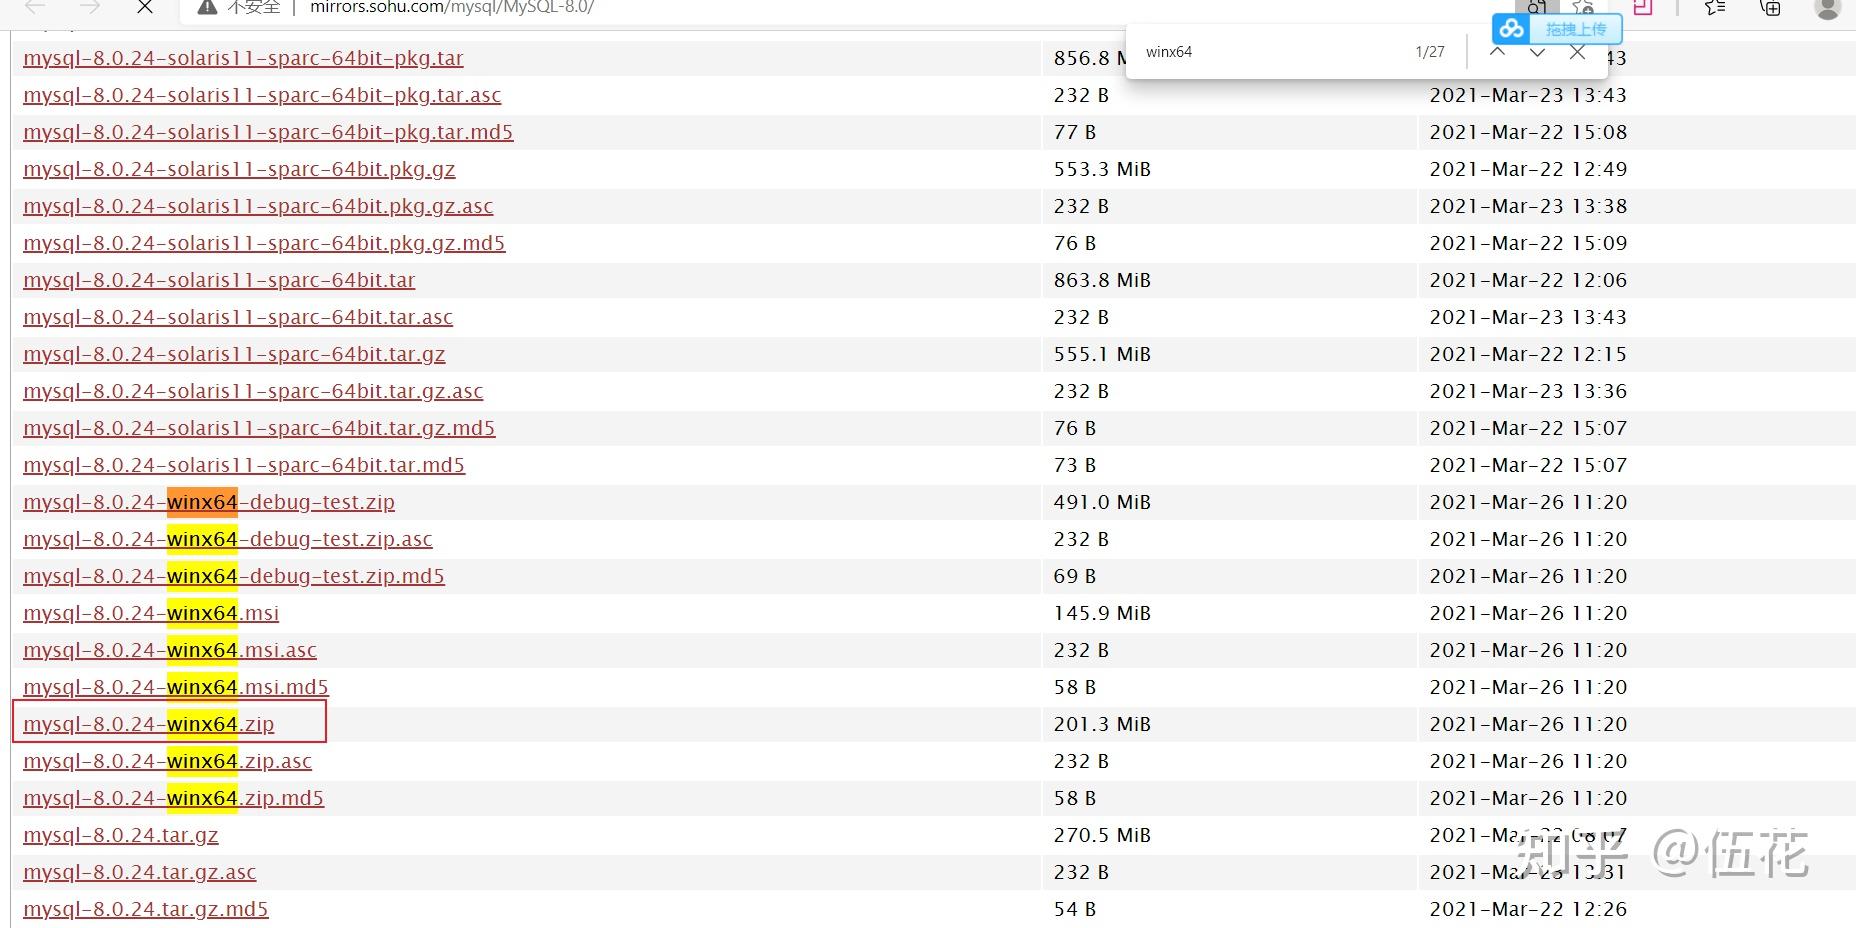Open mysql-8.0.24-solaris11-sparc-64bit.tar link
The image size is (1856, 928).
tap(219, 280)
